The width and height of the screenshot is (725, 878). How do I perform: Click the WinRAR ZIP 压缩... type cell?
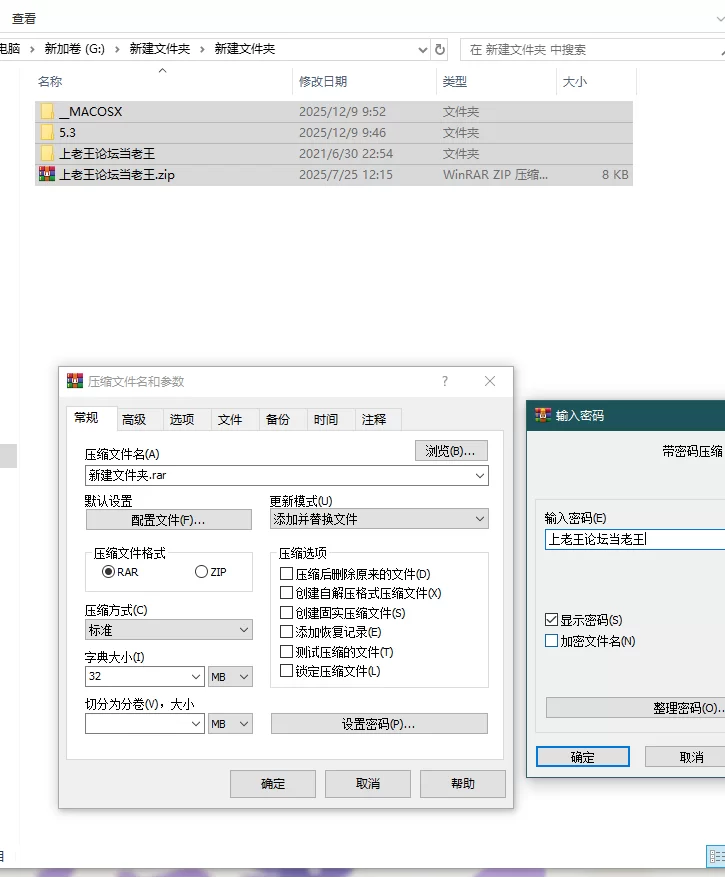click(495, 175)
